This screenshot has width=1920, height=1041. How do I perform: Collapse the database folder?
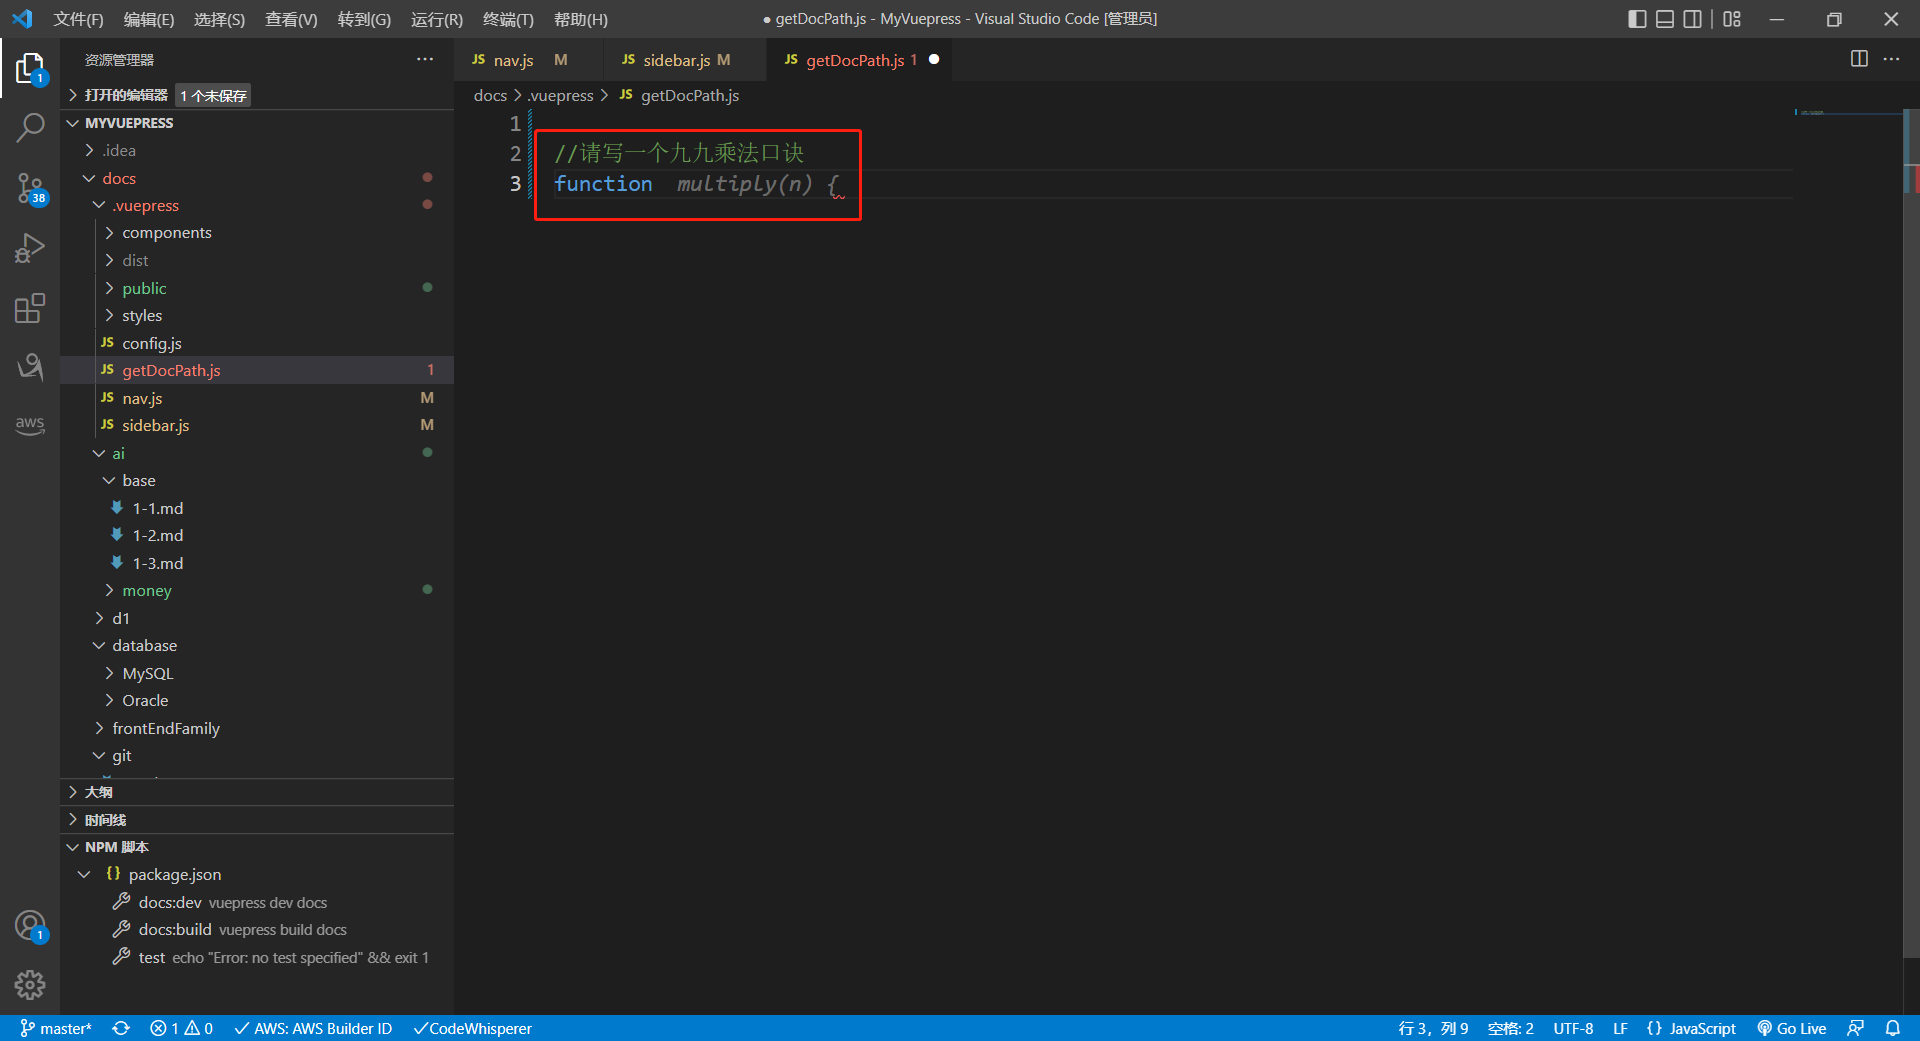coord(144,646)
